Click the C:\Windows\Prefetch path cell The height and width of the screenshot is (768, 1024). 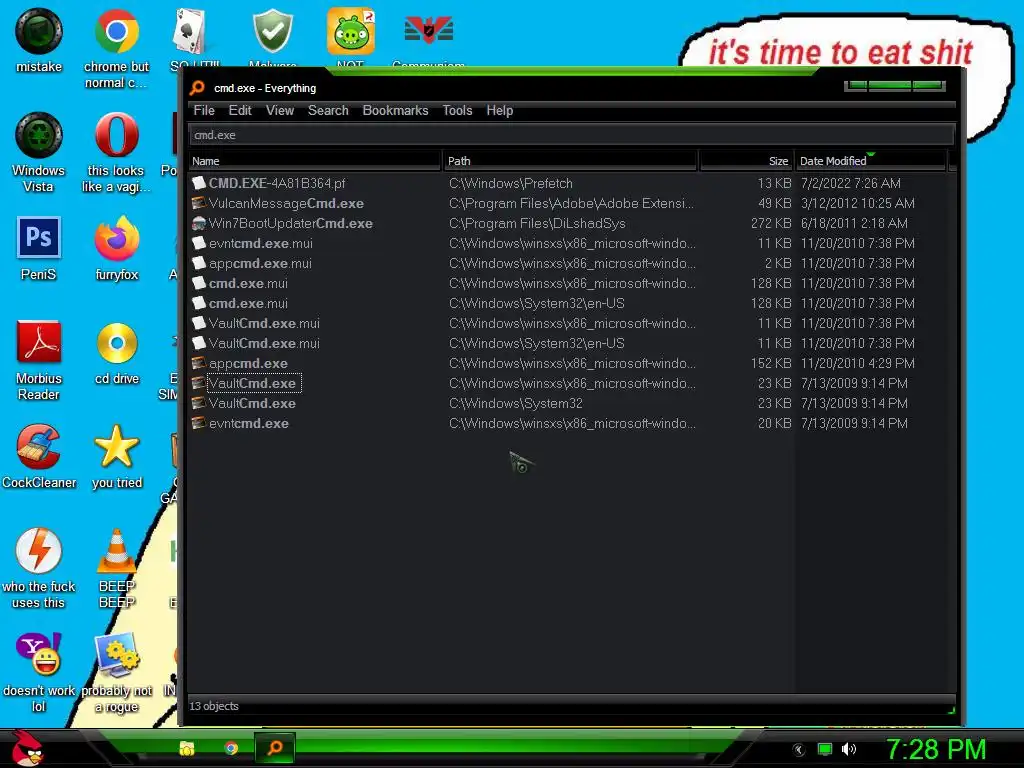click(511, 184)
